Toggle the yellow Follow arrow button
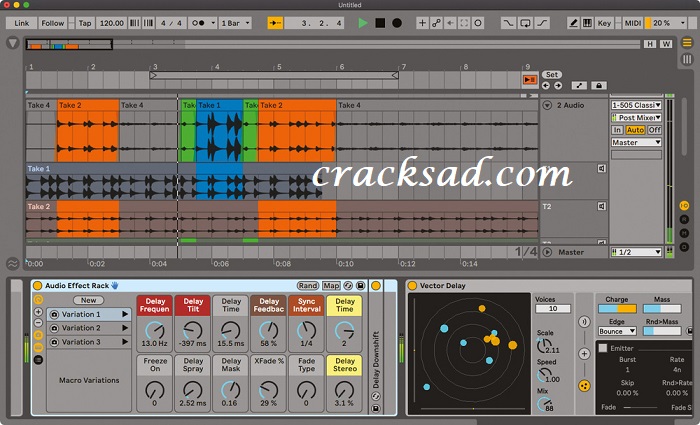 tap(275, 23)
